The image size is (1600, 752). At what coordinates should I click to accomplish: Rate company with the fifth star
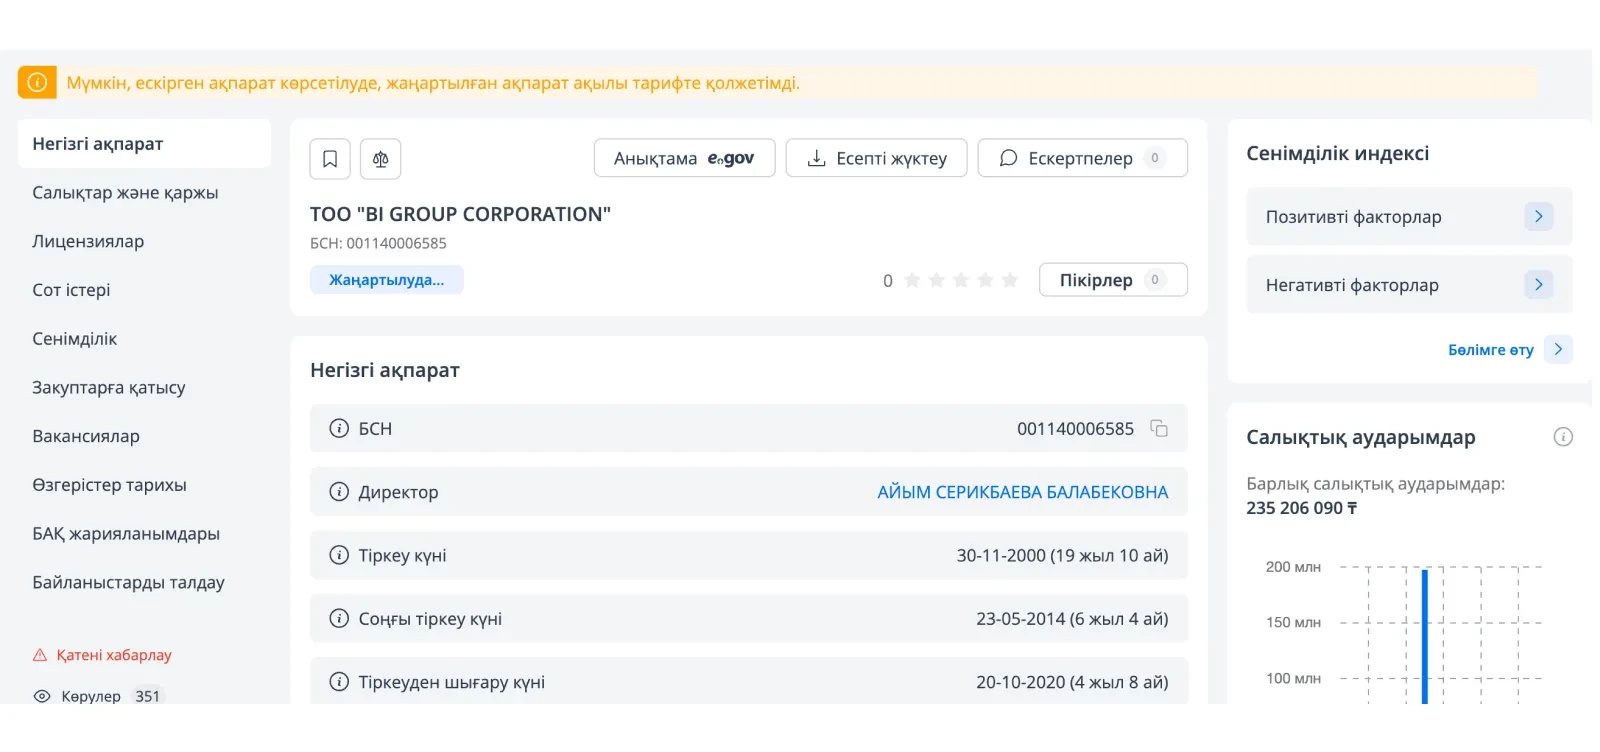pos(1010,280)
